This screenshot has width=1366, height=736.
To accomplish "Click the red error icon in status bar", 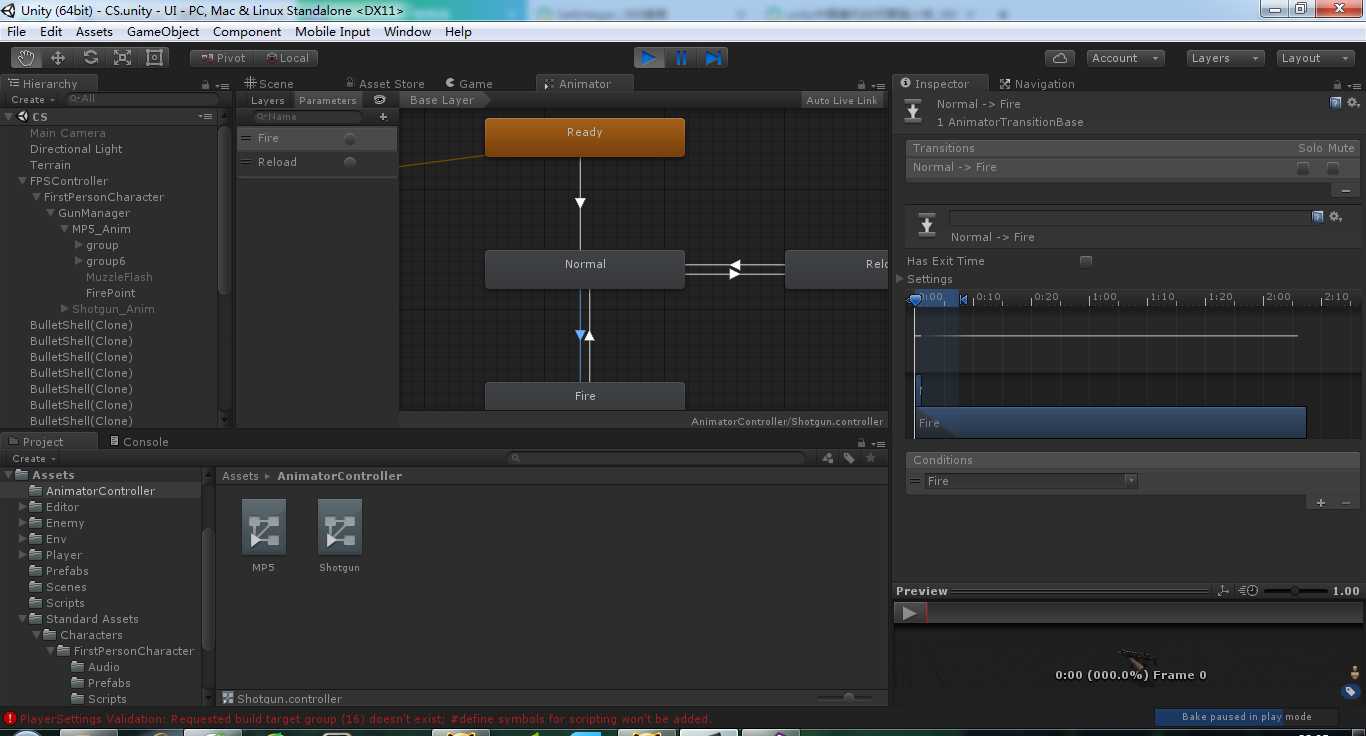I will [x=10, y=718].
